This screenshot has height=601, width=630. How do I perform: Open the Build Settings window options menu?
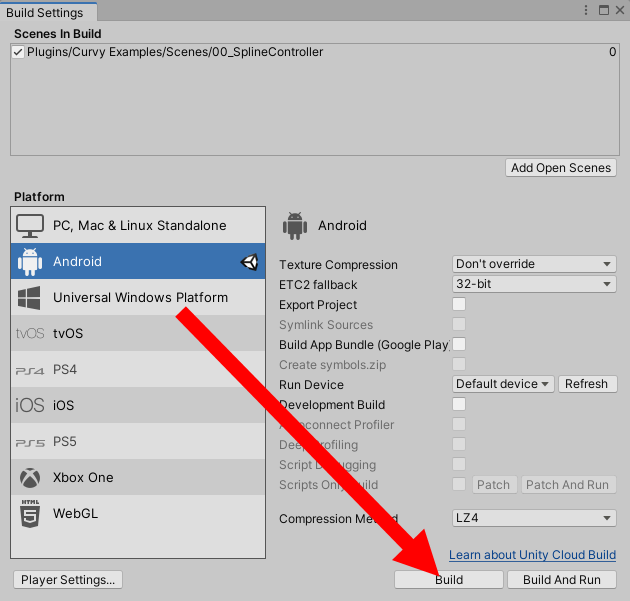coord(586,10)
